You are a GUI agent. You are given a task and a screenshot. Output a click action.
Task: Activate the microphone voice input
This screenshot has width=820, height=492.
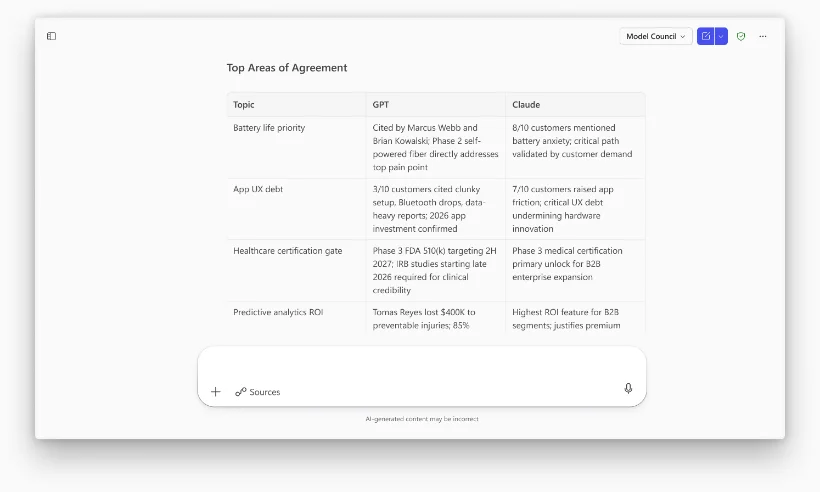coord(628,388)
